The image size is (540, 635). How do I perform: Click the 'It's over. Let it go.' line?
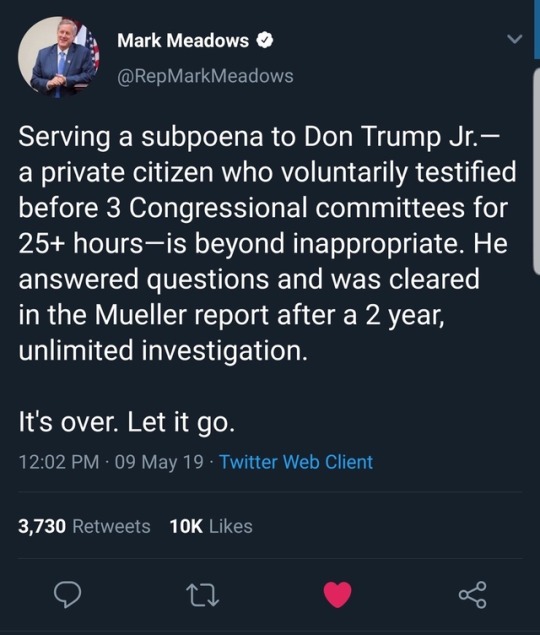click(x=127, y=422)
